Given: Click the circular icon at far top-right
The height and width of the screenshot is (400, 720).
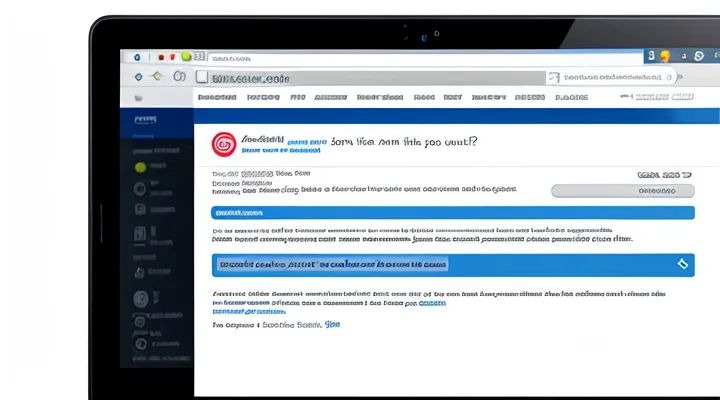Looking at the screenshot, I should (x=700, y=57).
